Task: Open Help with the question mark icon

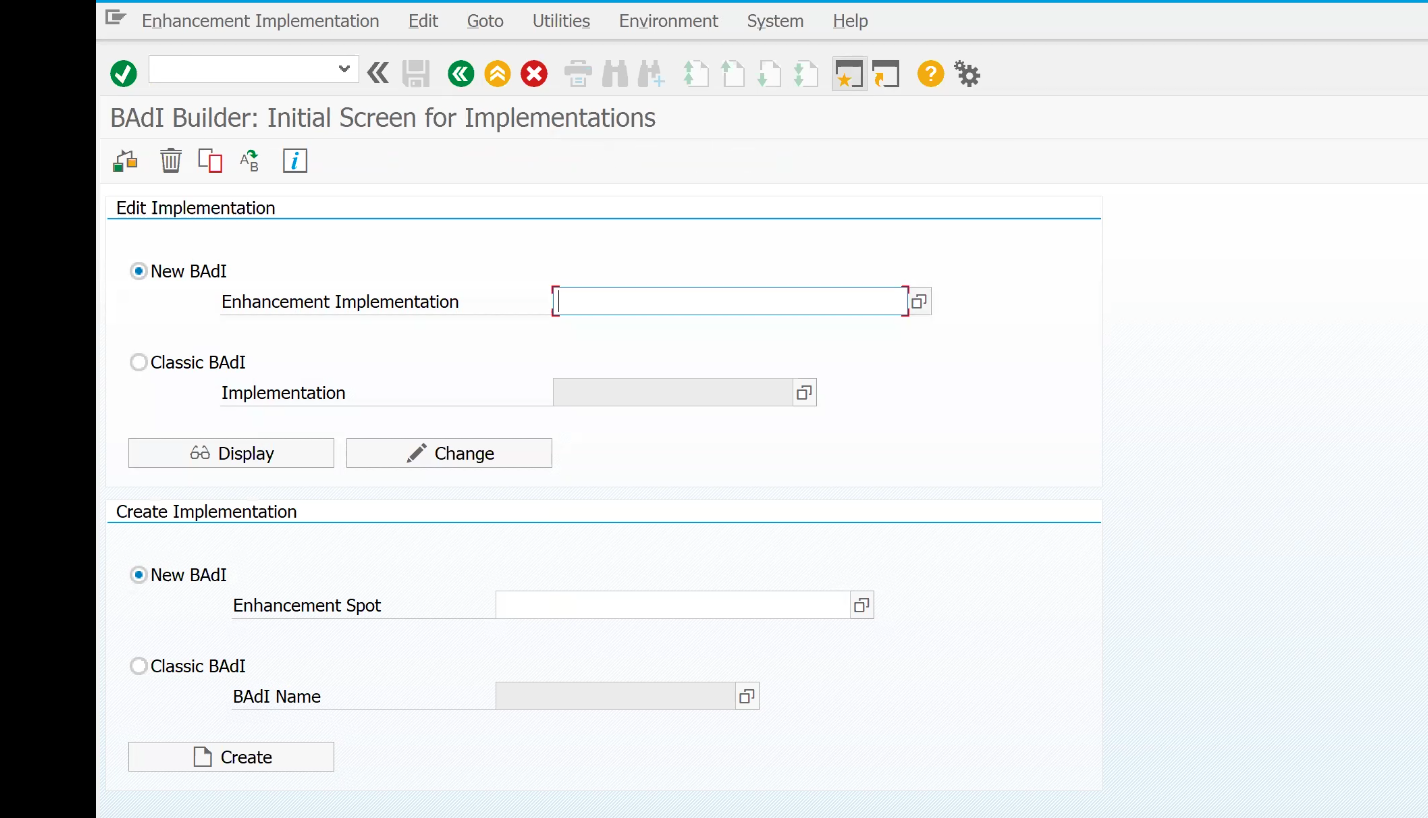Action: tap(930, 73)
